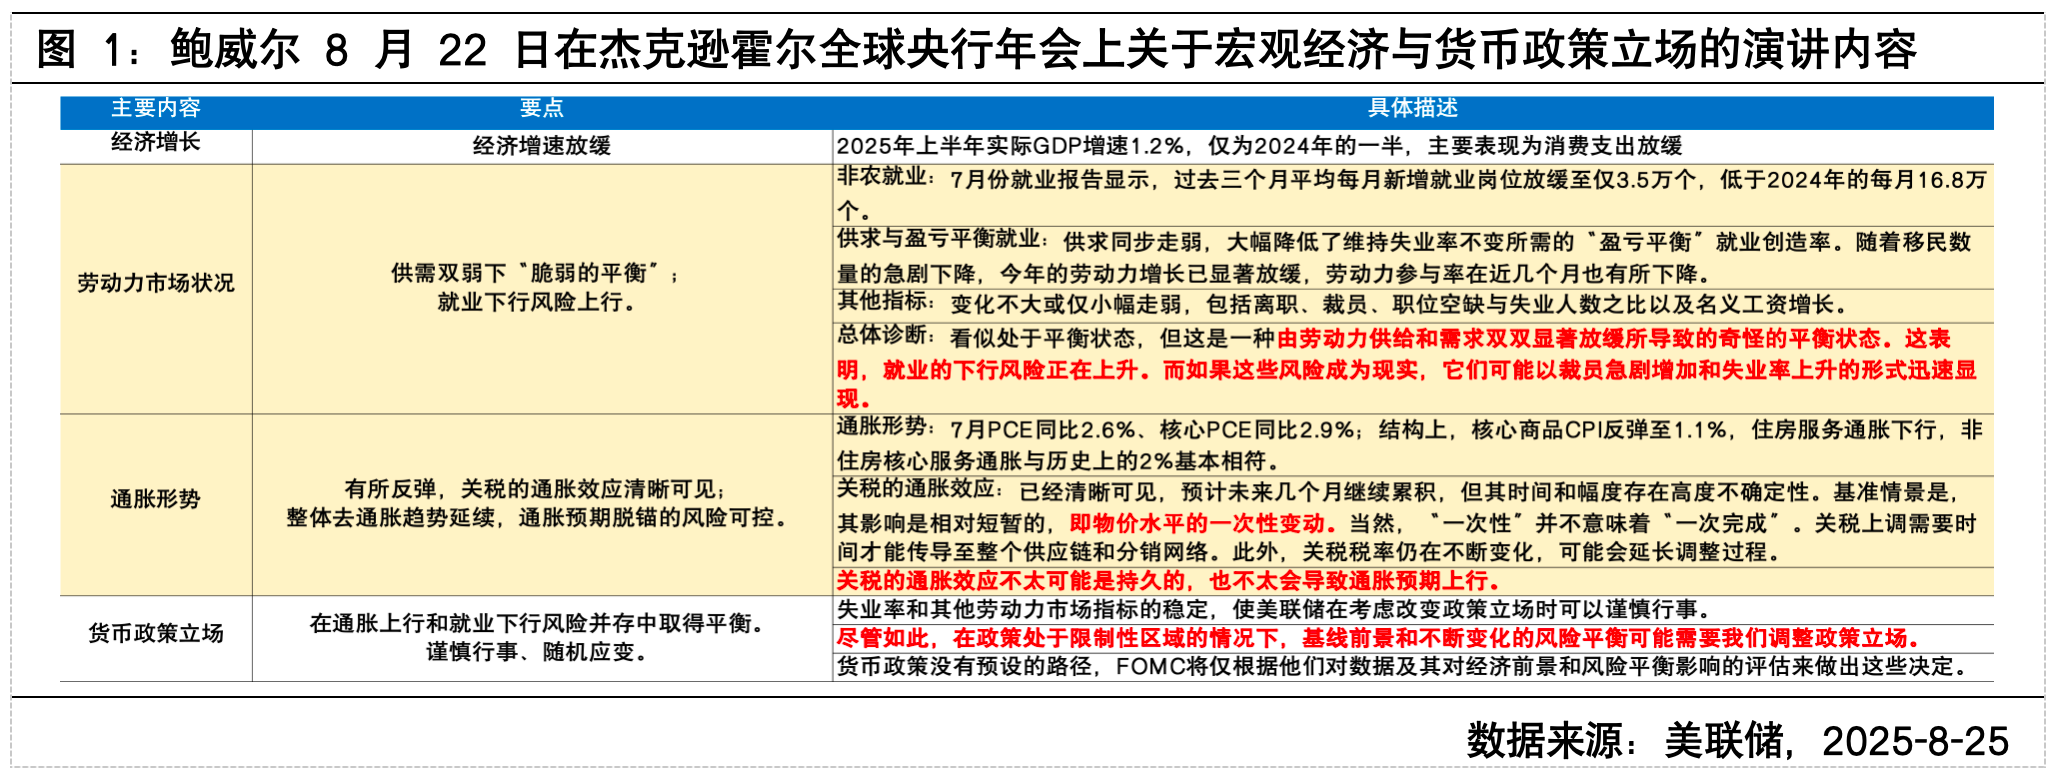
Task: Click the 关税的通胀效应：已经清晰可见 cell
Action: (x=1413, y=521)
